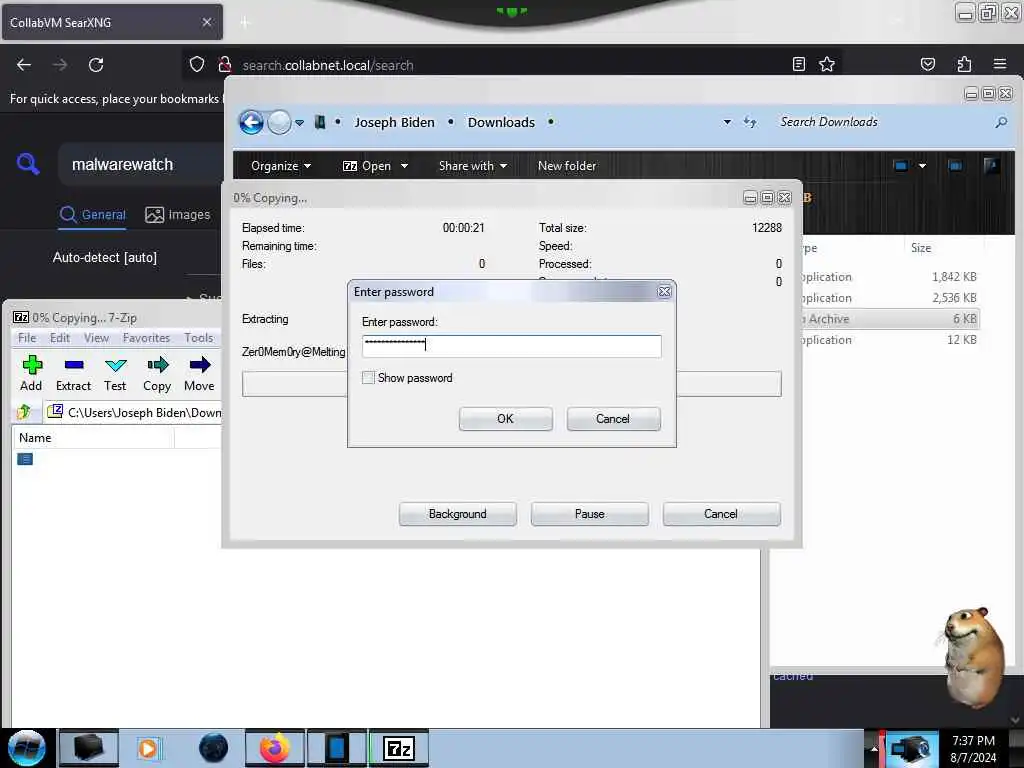Bookmark this page with star icon
The image size is (1024, 768).
827,64
